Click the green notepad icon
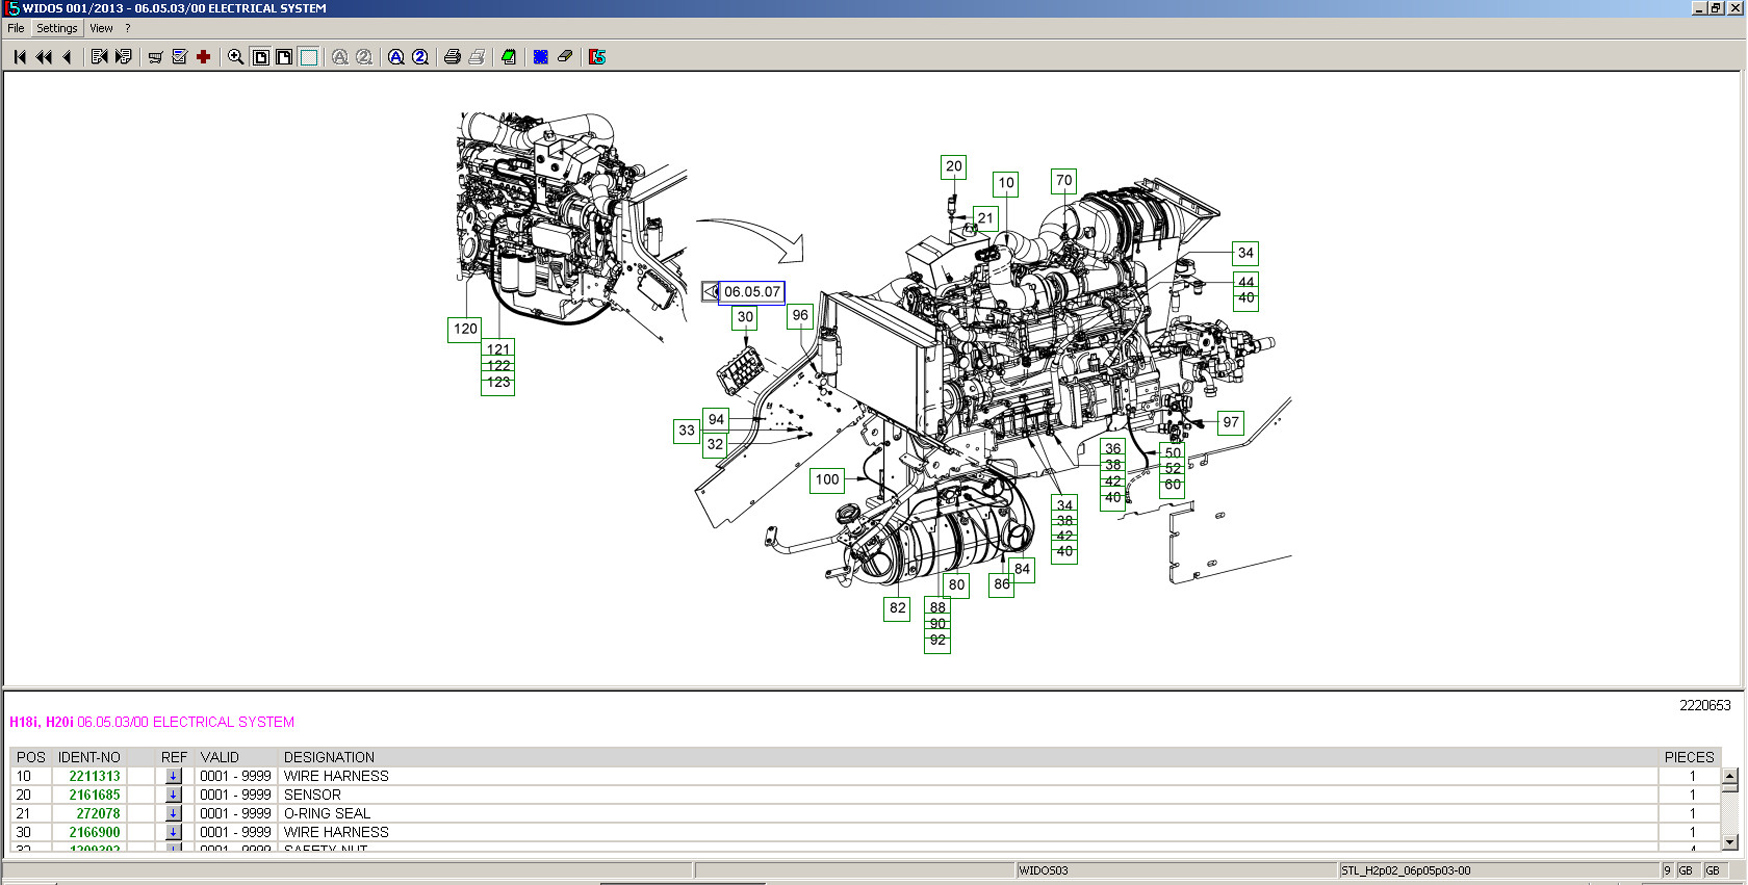Screen dimensions: 1748x885 tap(509, 57)
